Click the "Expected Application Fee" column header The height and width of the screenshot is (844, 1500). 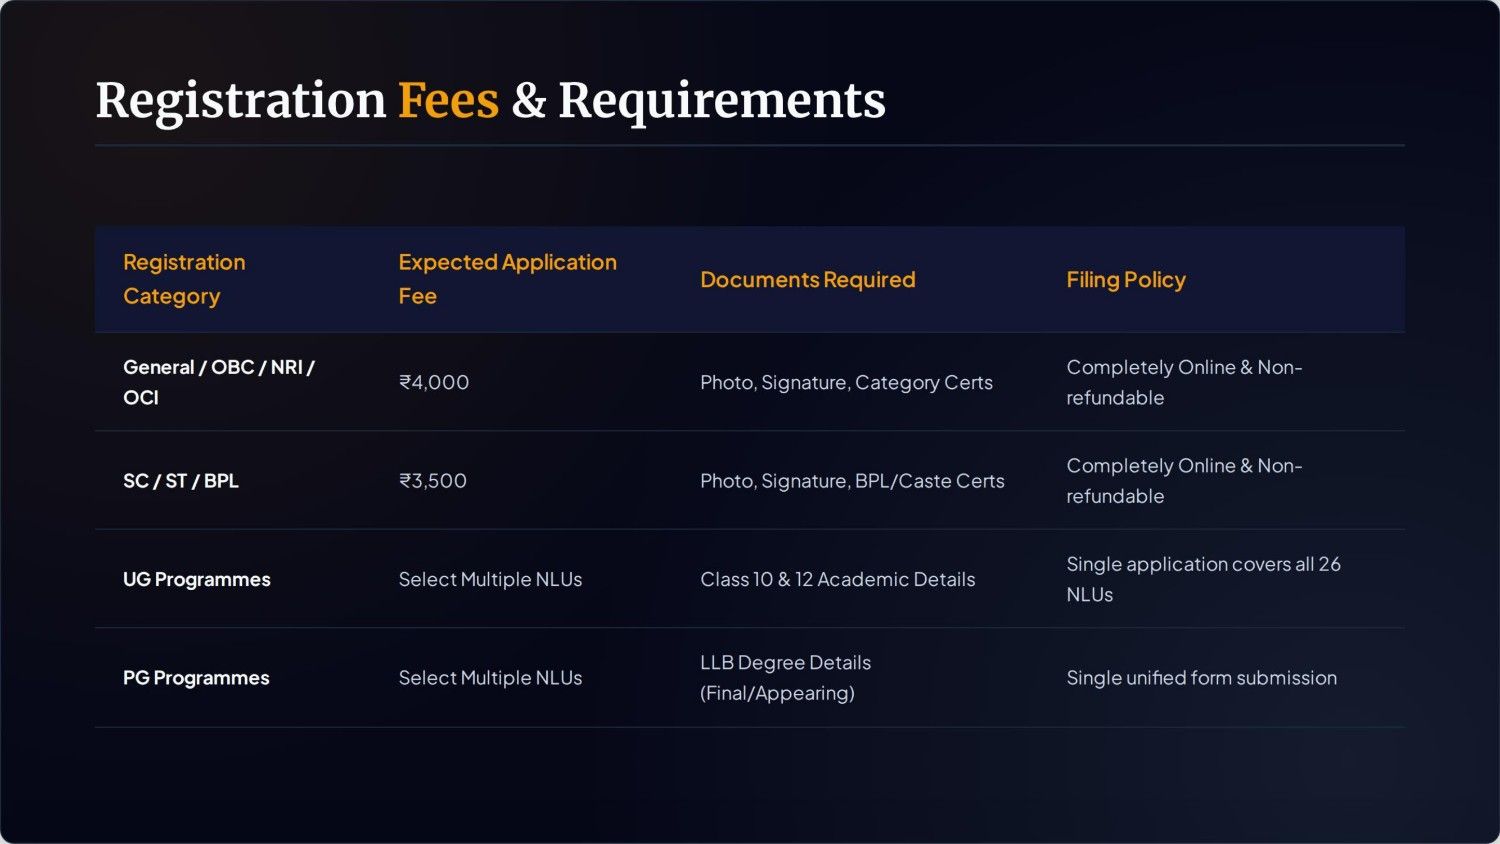(x=507, y=279)
